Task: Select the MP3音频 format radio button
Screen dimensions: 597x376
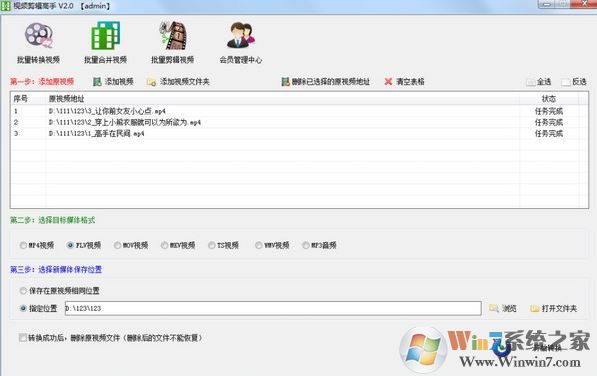Action: [306, 245]
